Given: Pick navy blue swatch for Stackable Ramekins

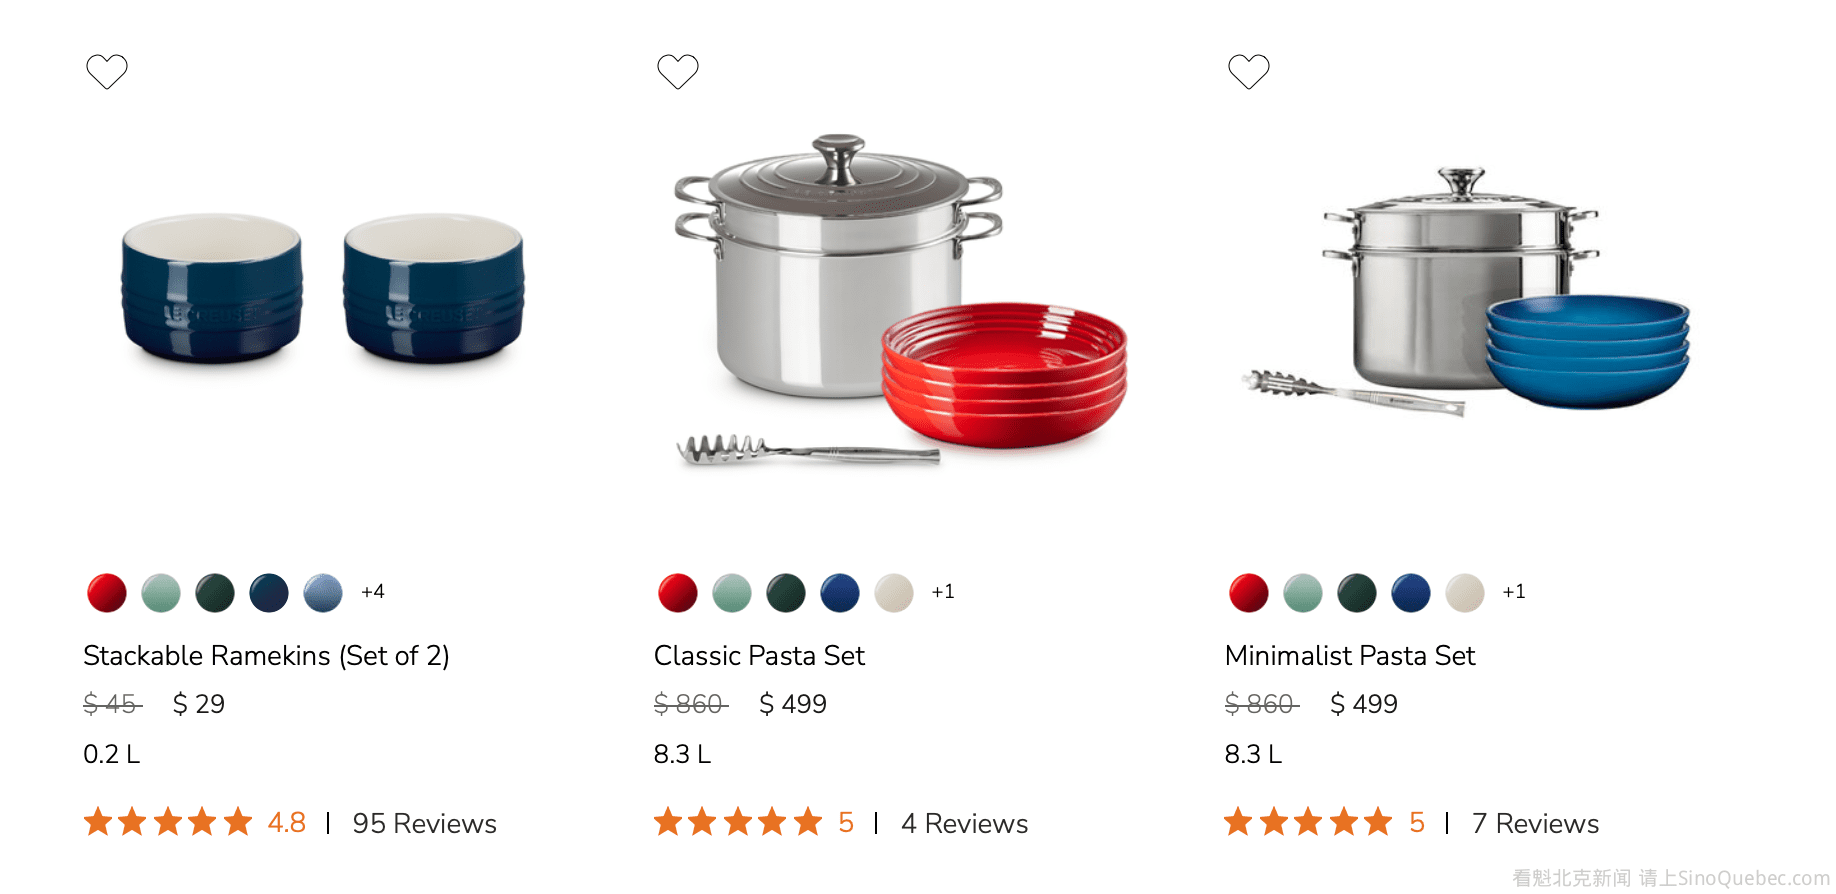Looking at the screenshot, I should tap(269, 593).
